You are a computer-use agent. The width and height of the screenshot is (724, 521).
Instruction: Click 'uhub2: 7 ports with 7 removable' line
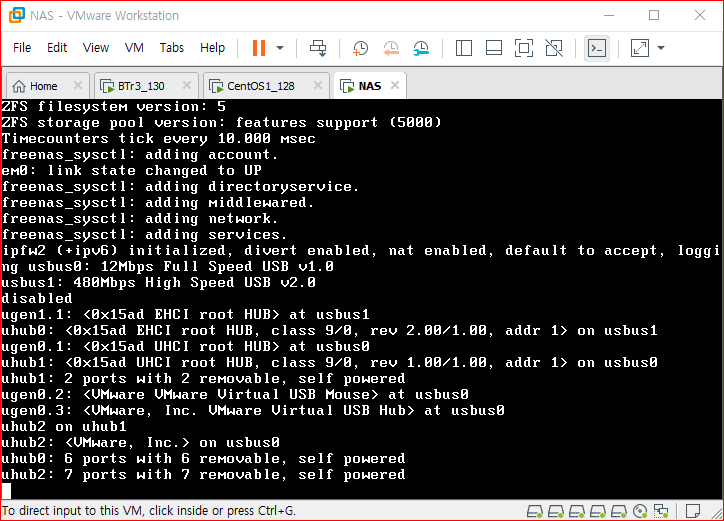tap(203, 474)
